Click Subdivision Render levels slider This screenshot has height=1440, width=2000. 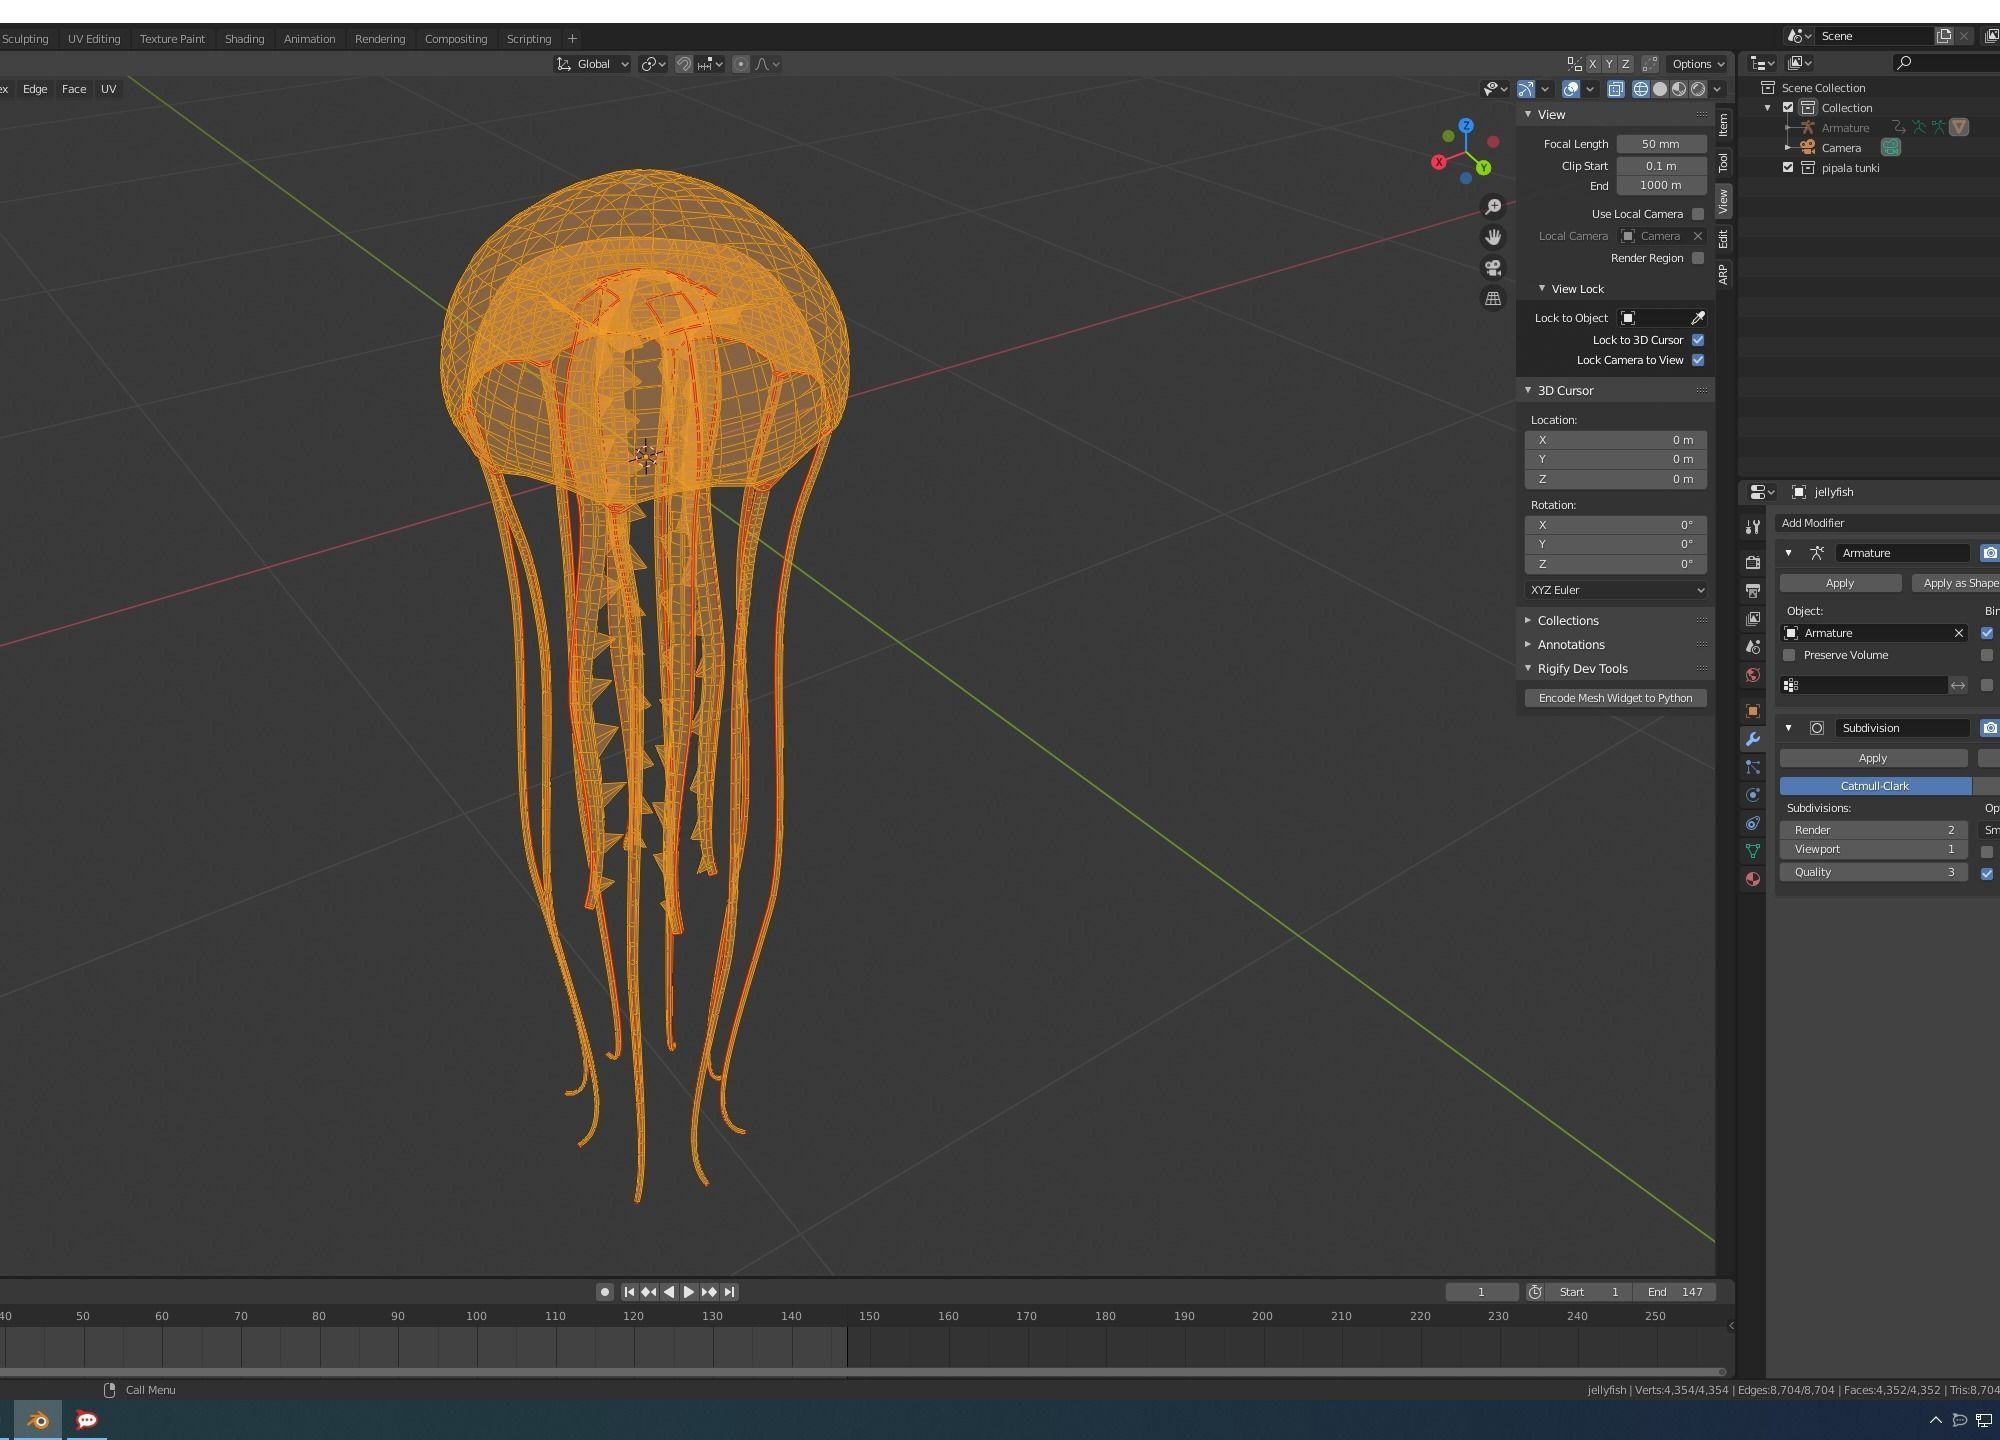click(1875, 830)
